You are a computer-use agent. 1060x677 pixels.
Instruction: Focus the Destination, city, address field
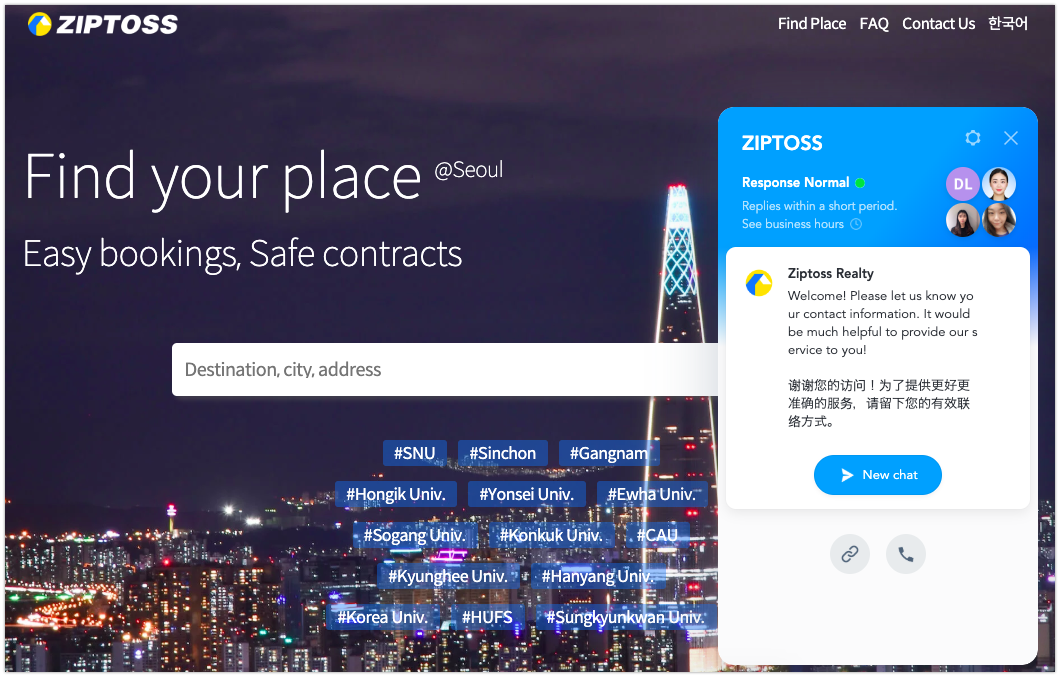(445, 369)
